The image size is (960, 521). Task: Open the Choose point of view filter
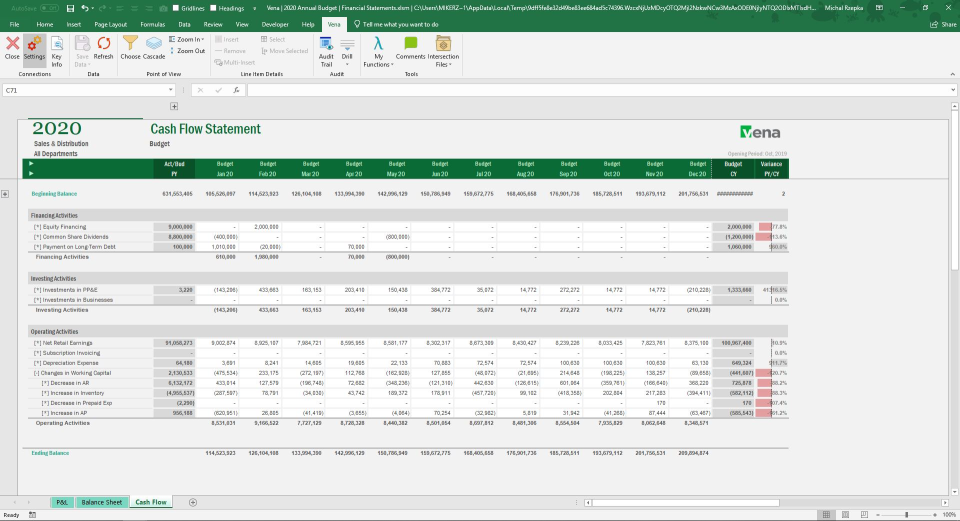tap(131, 47)
